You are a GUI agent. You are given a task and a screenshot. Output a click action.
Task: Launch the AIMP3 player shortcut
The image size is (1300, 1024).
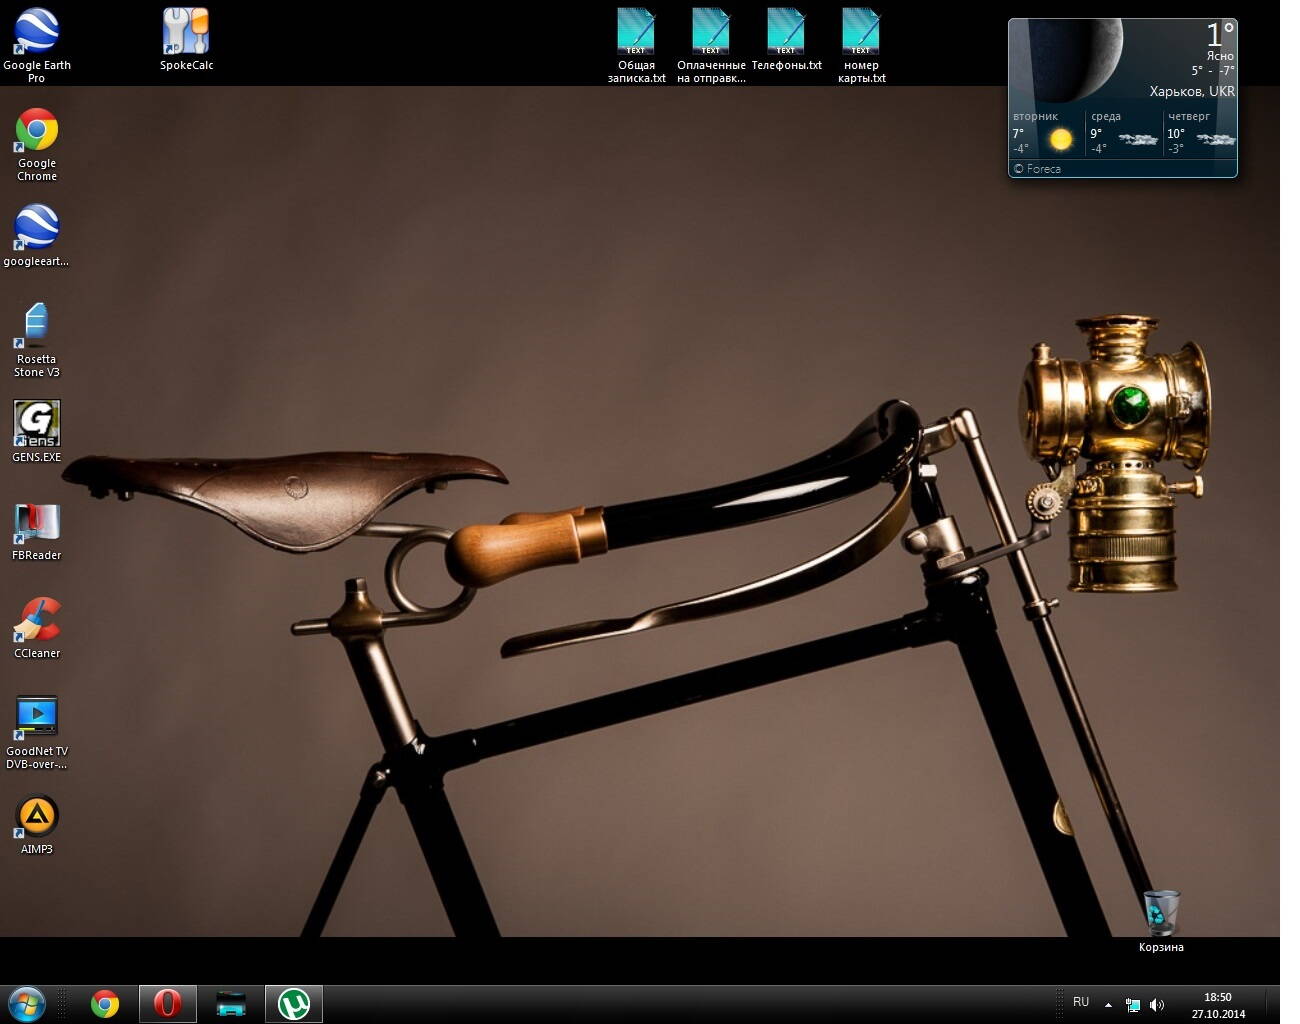pos(37,816)
